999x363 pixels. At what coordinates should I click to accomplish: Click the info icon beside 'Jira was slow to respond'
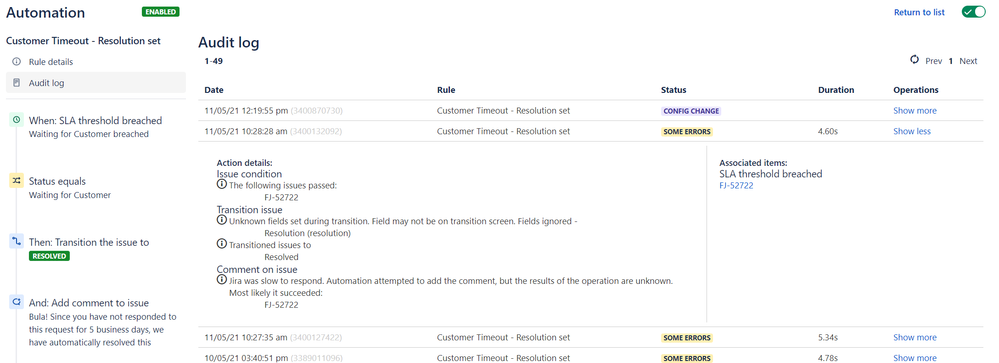tap(222, 280)
